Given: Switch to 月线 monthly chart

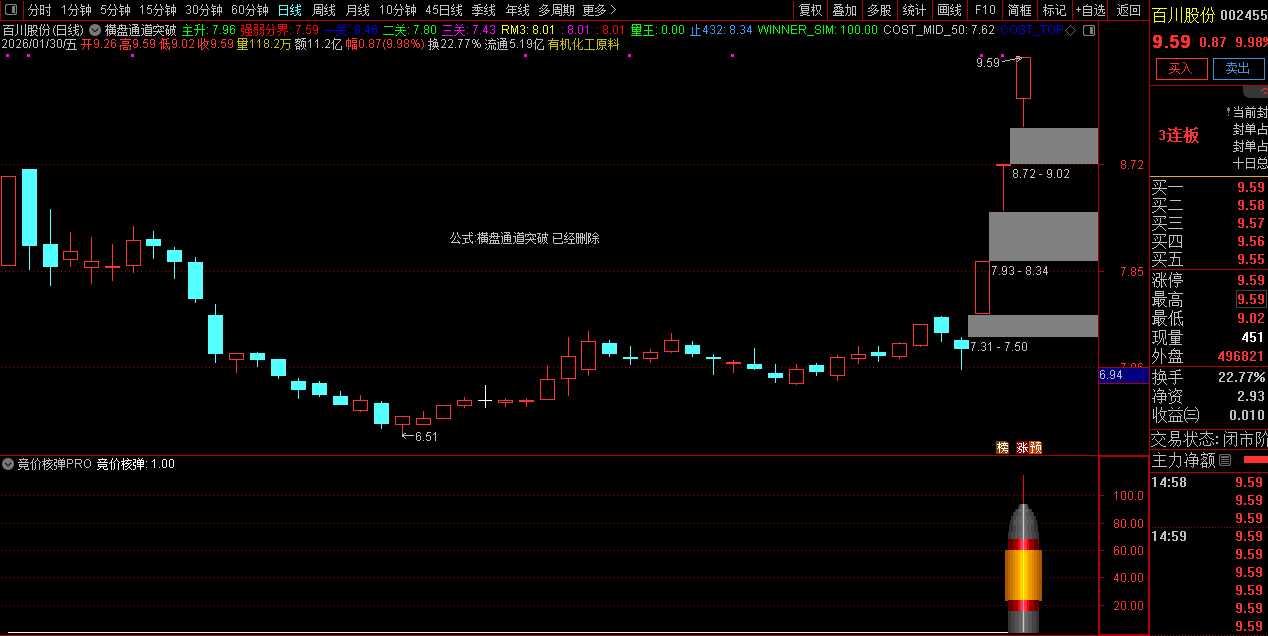Looking at the screenshot, I should coord(357,10).
